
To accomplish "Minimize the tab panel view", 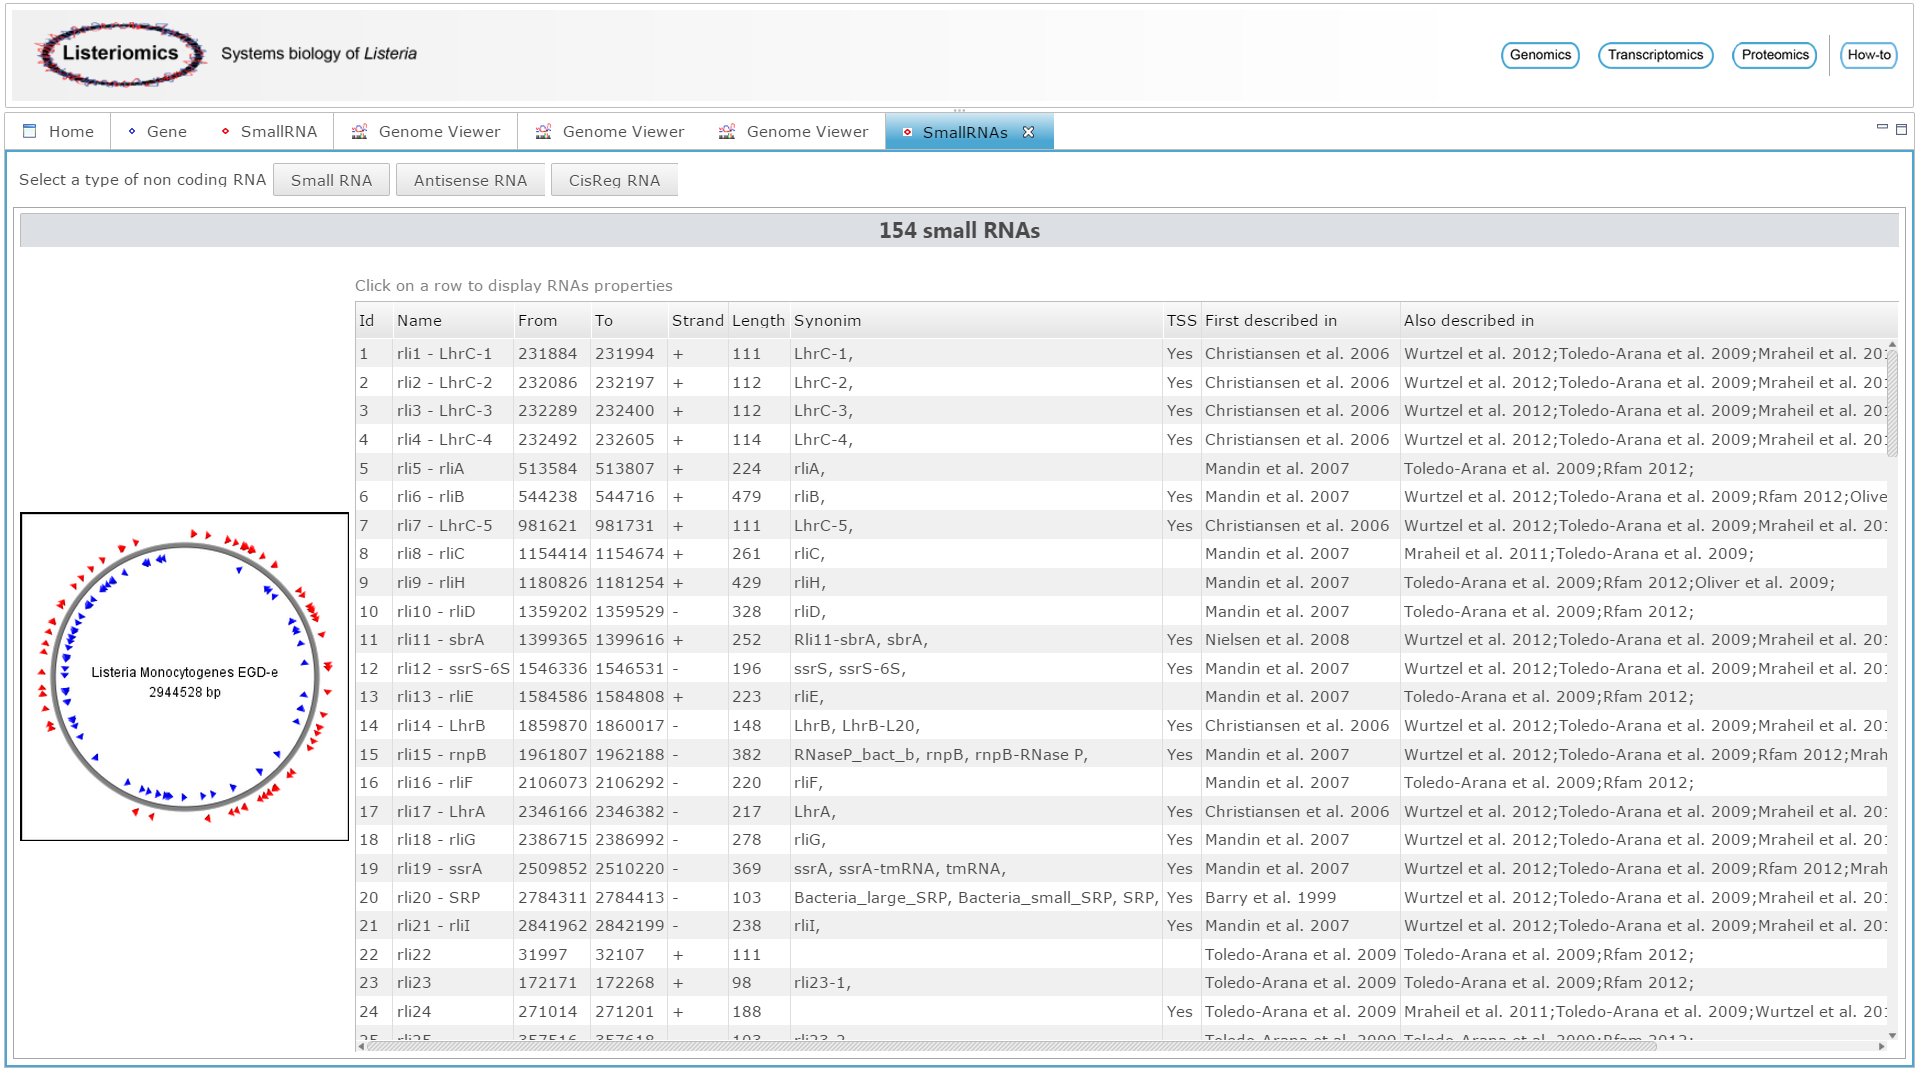I will [1882, 128].
